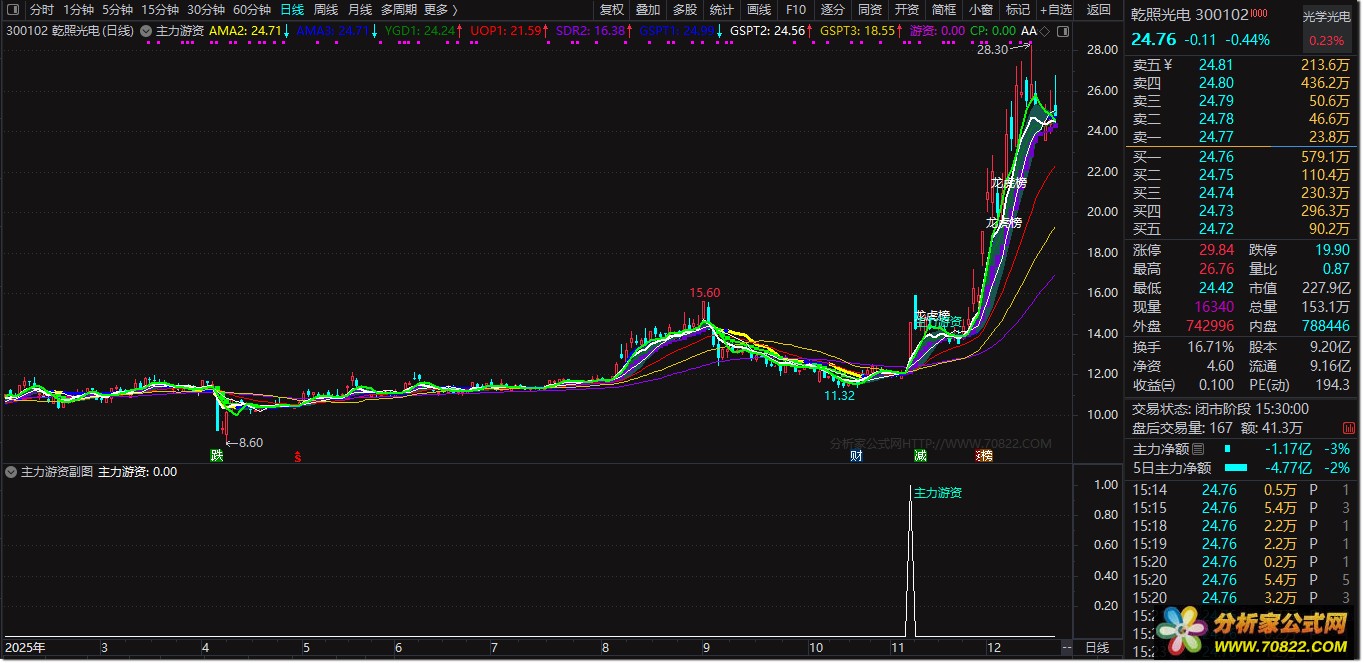The height and width of the screenshot is (663, 1364).
Task: Click the diamond marker icon beside AA
Action: pos(1046,31)
